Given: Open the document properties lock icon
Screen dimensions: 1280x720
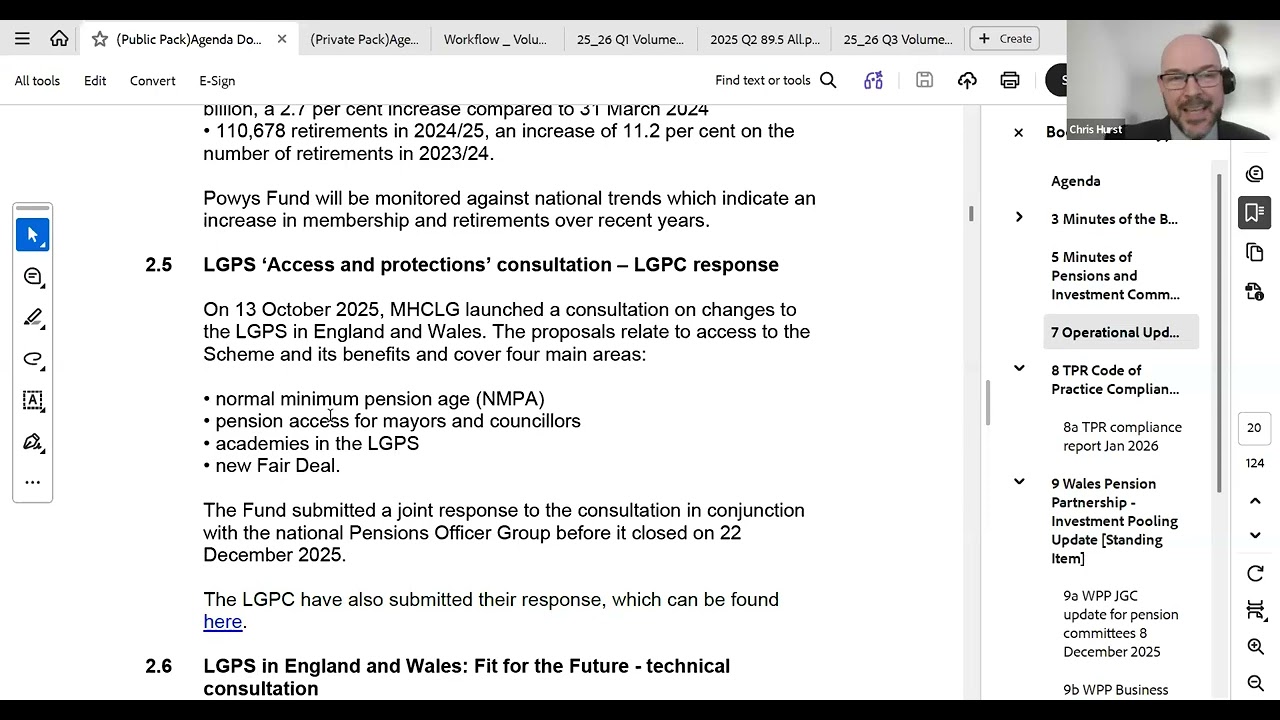Looking at the screenshot, I should (x=1254, y=291).
